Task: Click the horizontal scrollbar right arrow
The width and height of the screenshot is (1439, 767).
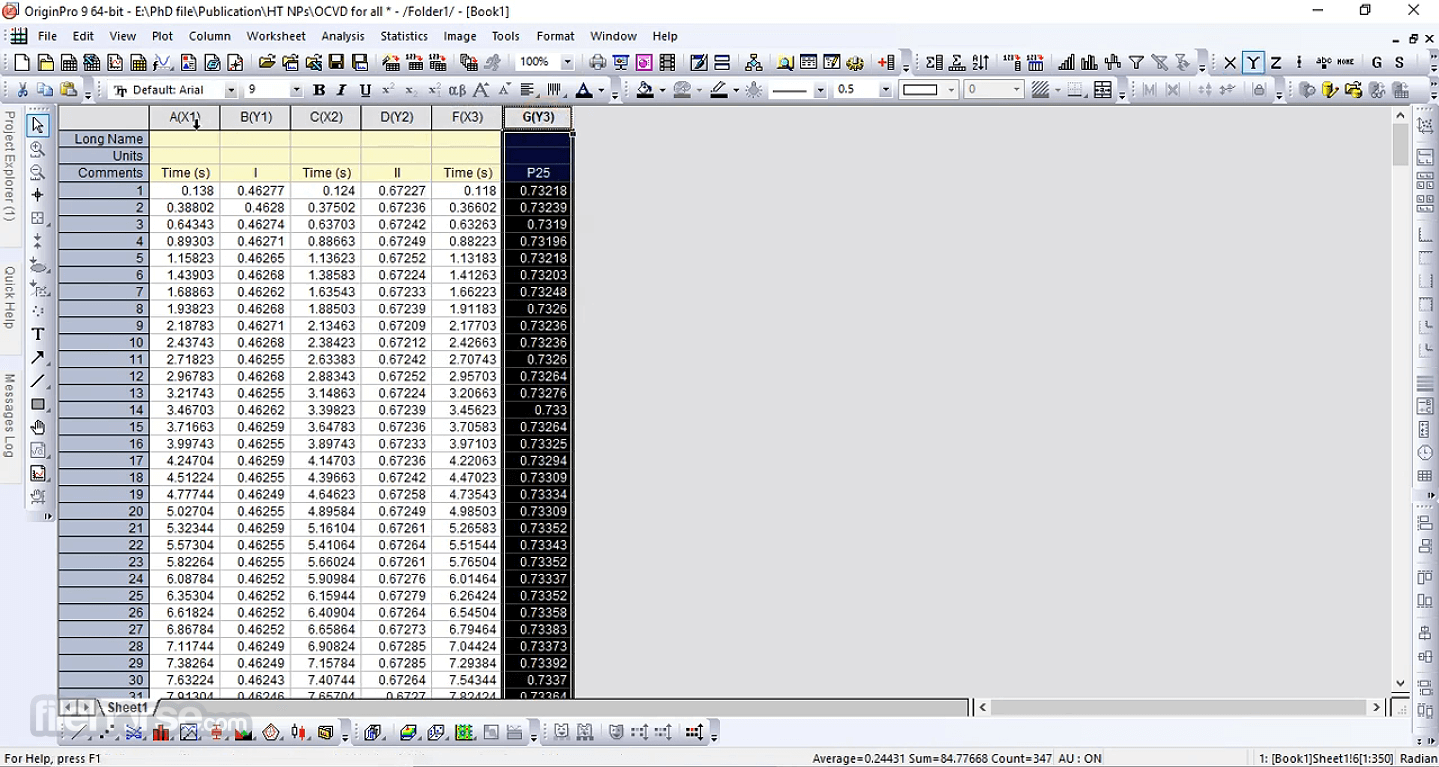Action: pos(1377,707)
